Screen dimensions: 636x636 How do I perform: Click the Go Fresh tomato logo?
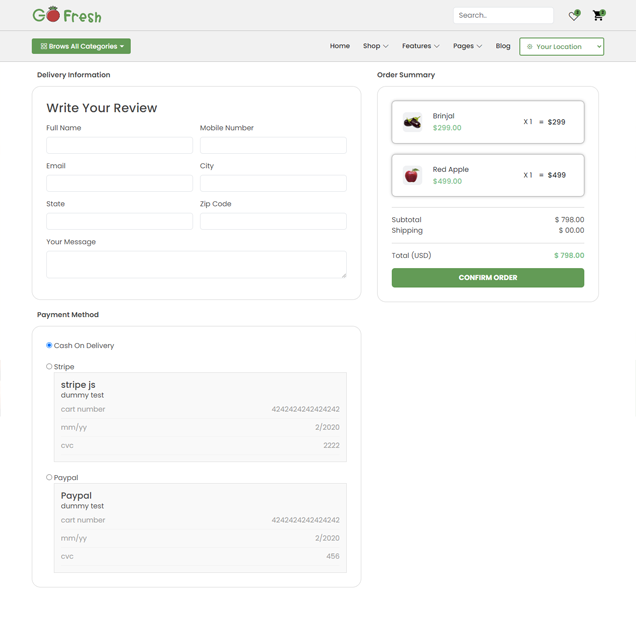67,15
